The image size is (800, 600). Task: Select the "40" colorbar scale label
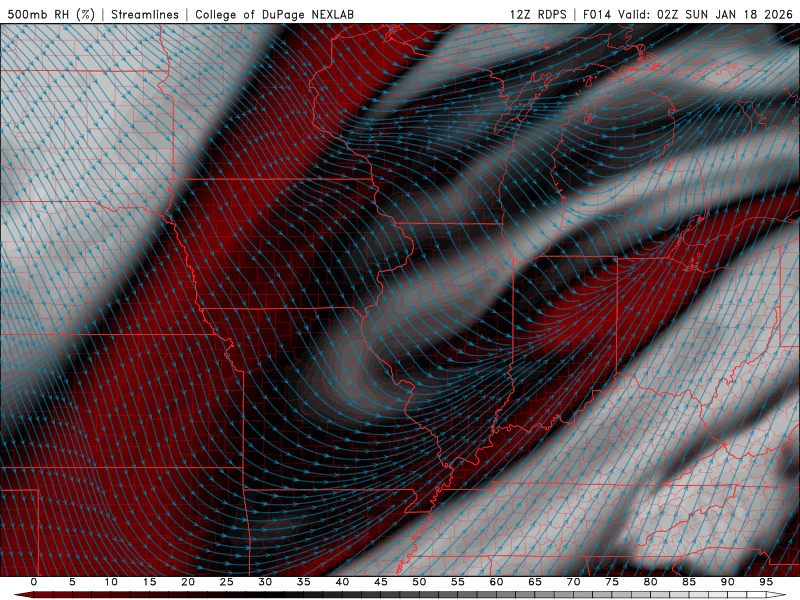342,582
